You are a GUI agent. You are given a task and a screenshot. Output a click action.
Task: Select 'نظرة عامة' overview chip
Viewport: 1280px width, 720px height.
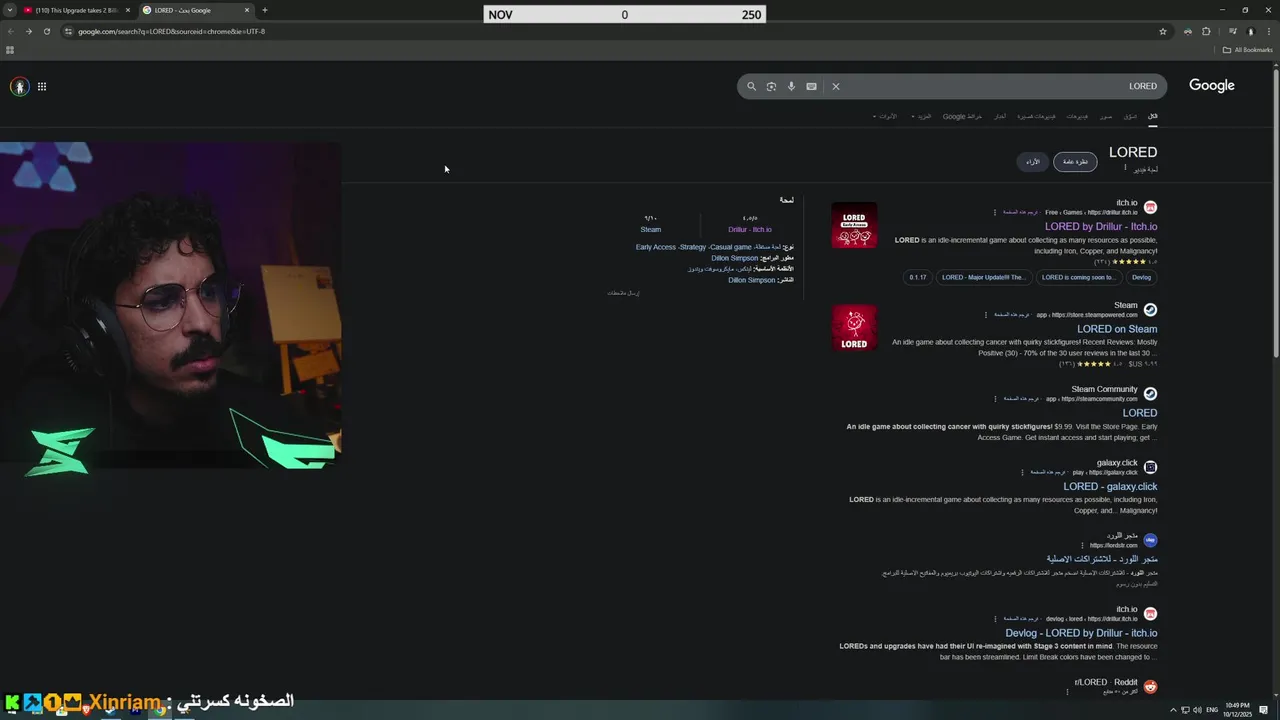click(x=1075, y=161)
